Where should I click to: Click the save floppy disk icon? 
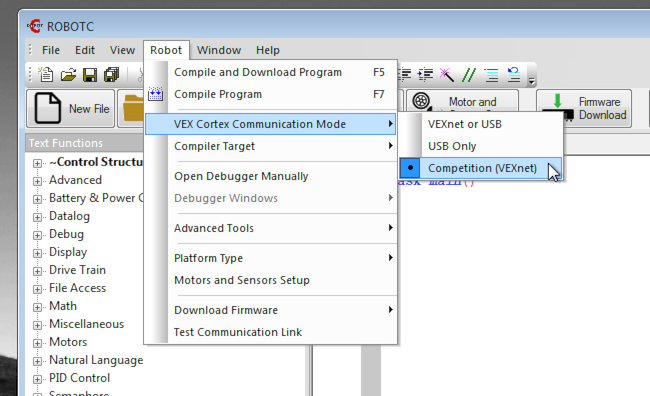coord(90,75)
